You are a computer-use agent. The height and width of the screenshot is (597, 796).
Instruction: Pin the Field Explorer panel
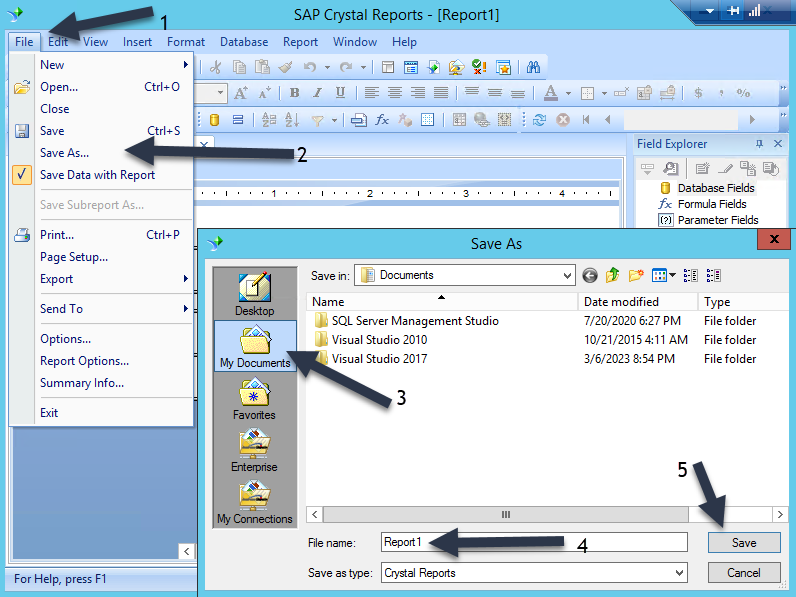coord(759,144)
